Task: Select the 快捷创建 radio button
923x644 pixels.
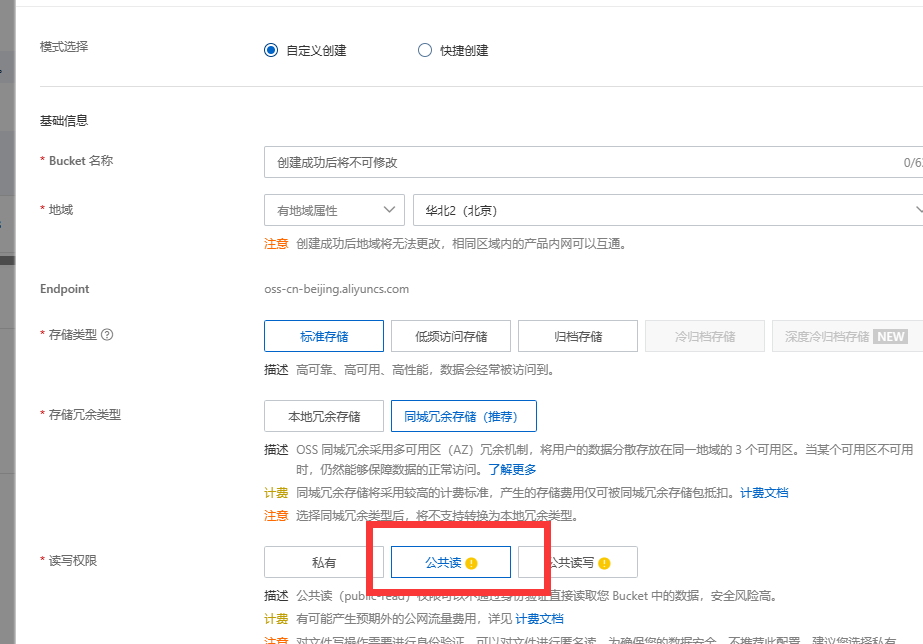Action: pos(425,50)
